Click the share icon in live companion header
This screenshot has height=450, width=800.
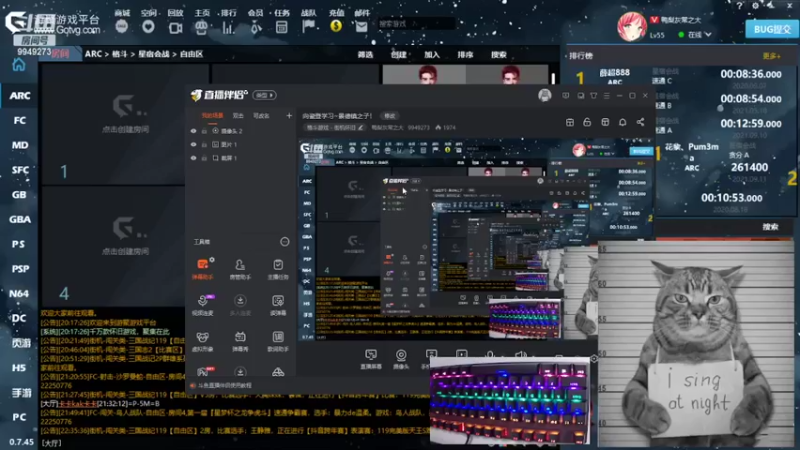pos(640,122)
